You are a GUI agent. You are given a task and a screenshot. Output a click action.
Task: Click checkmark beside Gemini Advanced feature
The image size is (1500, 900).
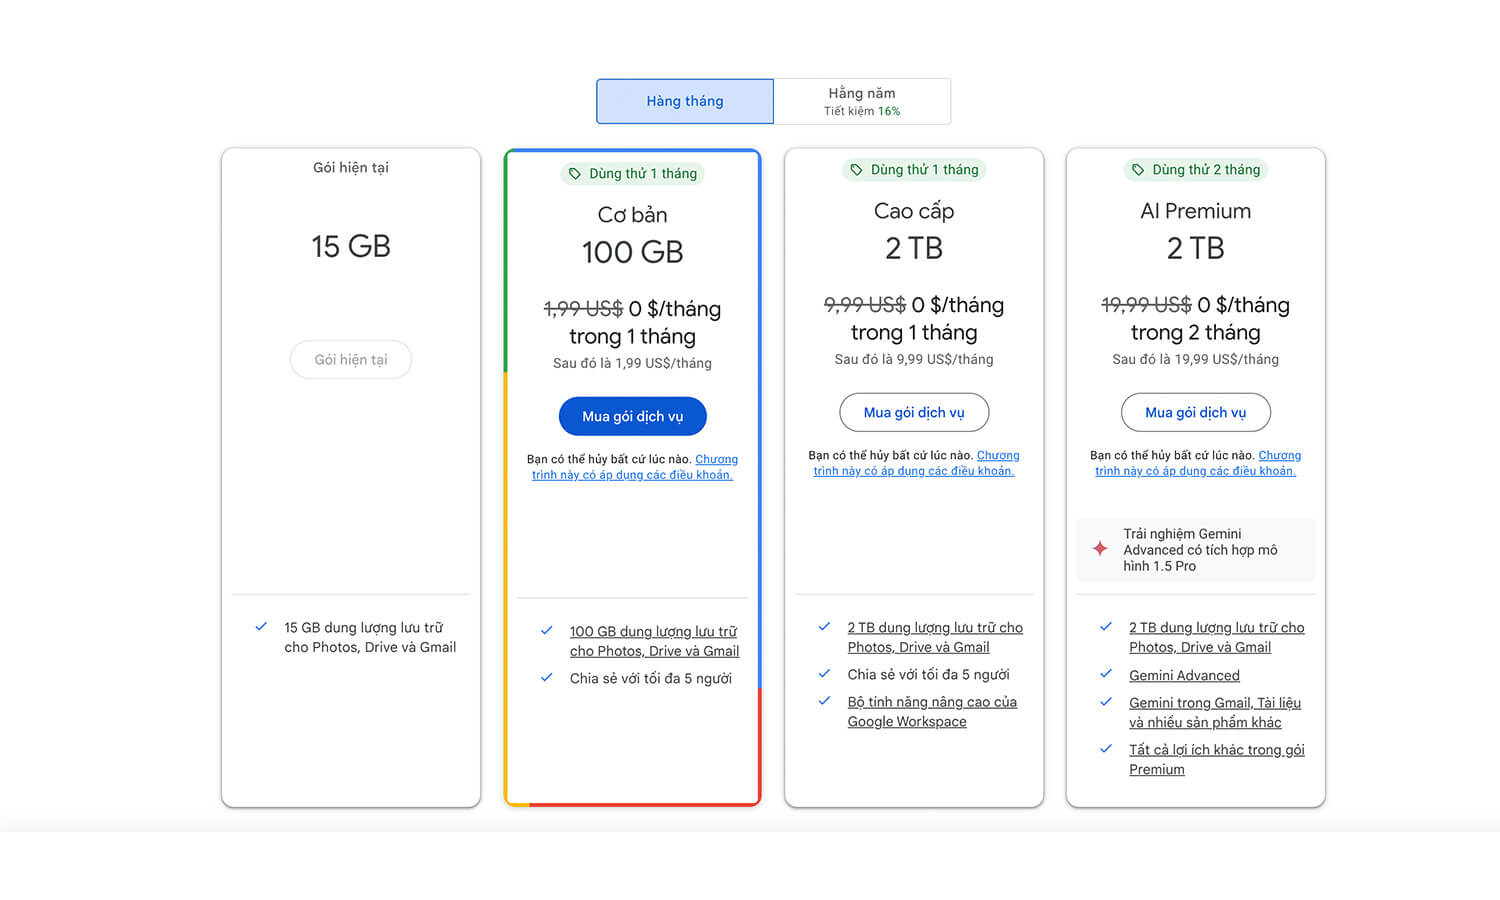click(x=1105, y=675)
